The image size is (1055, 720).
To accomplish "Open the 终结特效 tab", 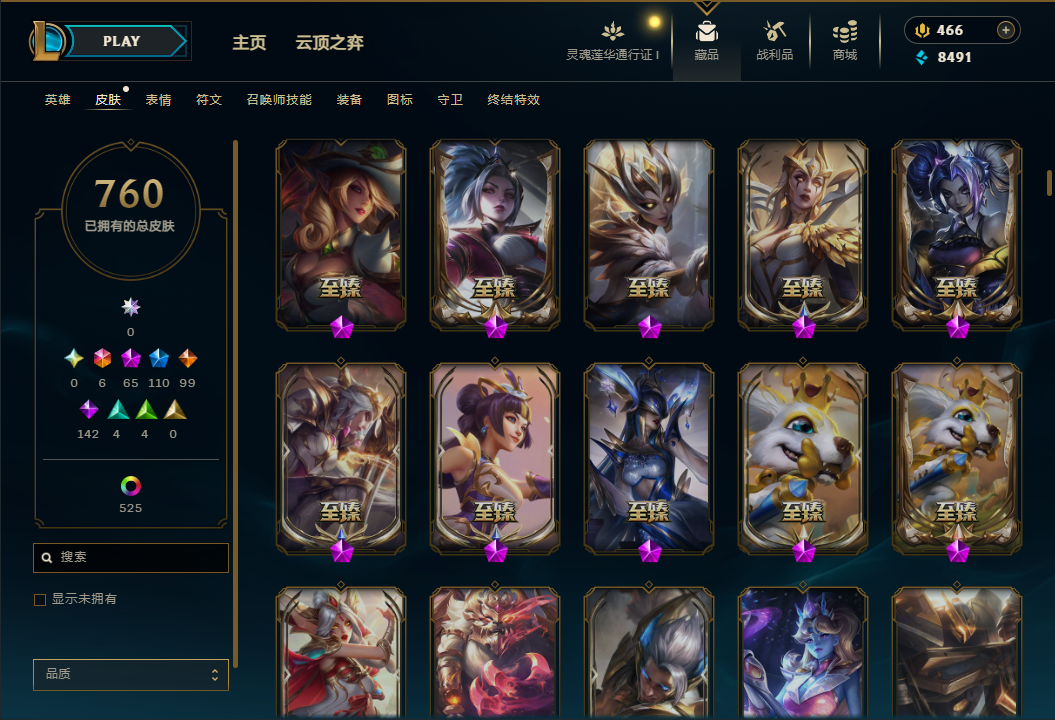I will click(513, 100).
